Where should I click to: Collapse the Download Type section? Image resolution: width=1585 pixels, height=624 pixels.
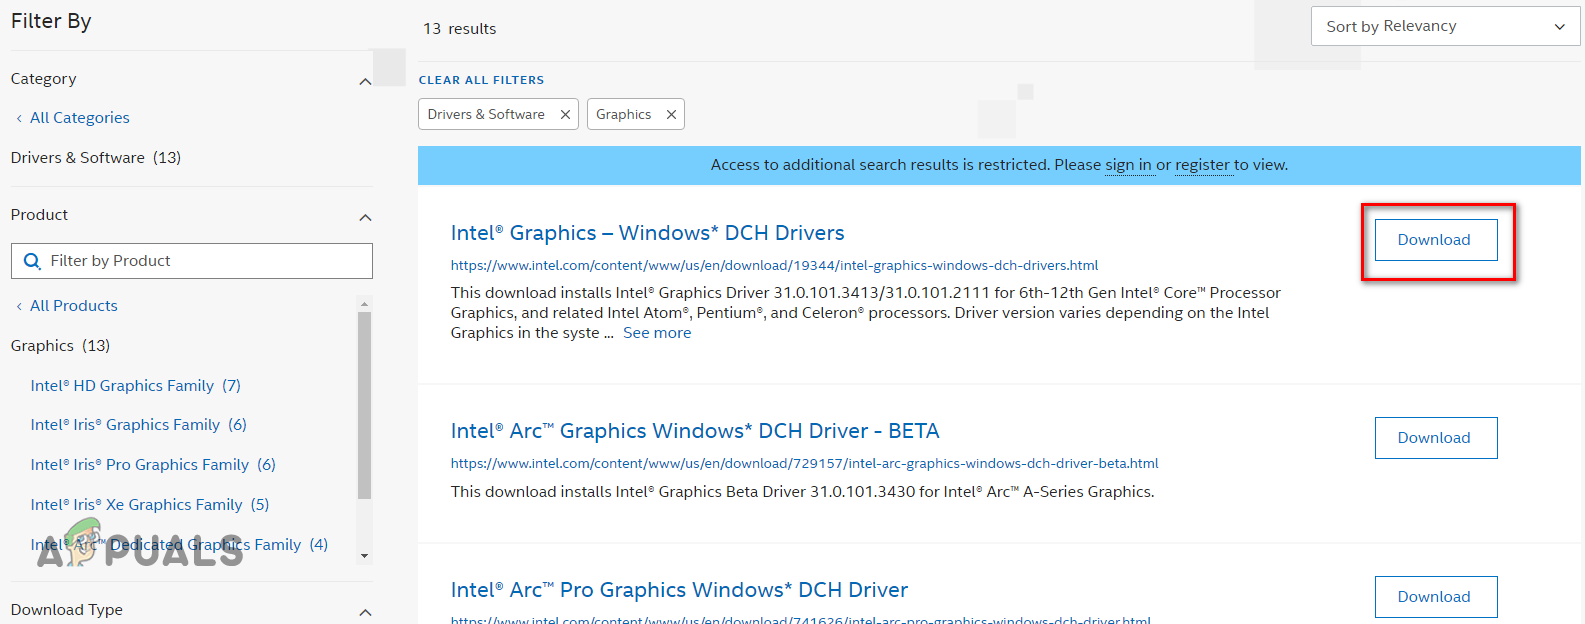(365, 612)
